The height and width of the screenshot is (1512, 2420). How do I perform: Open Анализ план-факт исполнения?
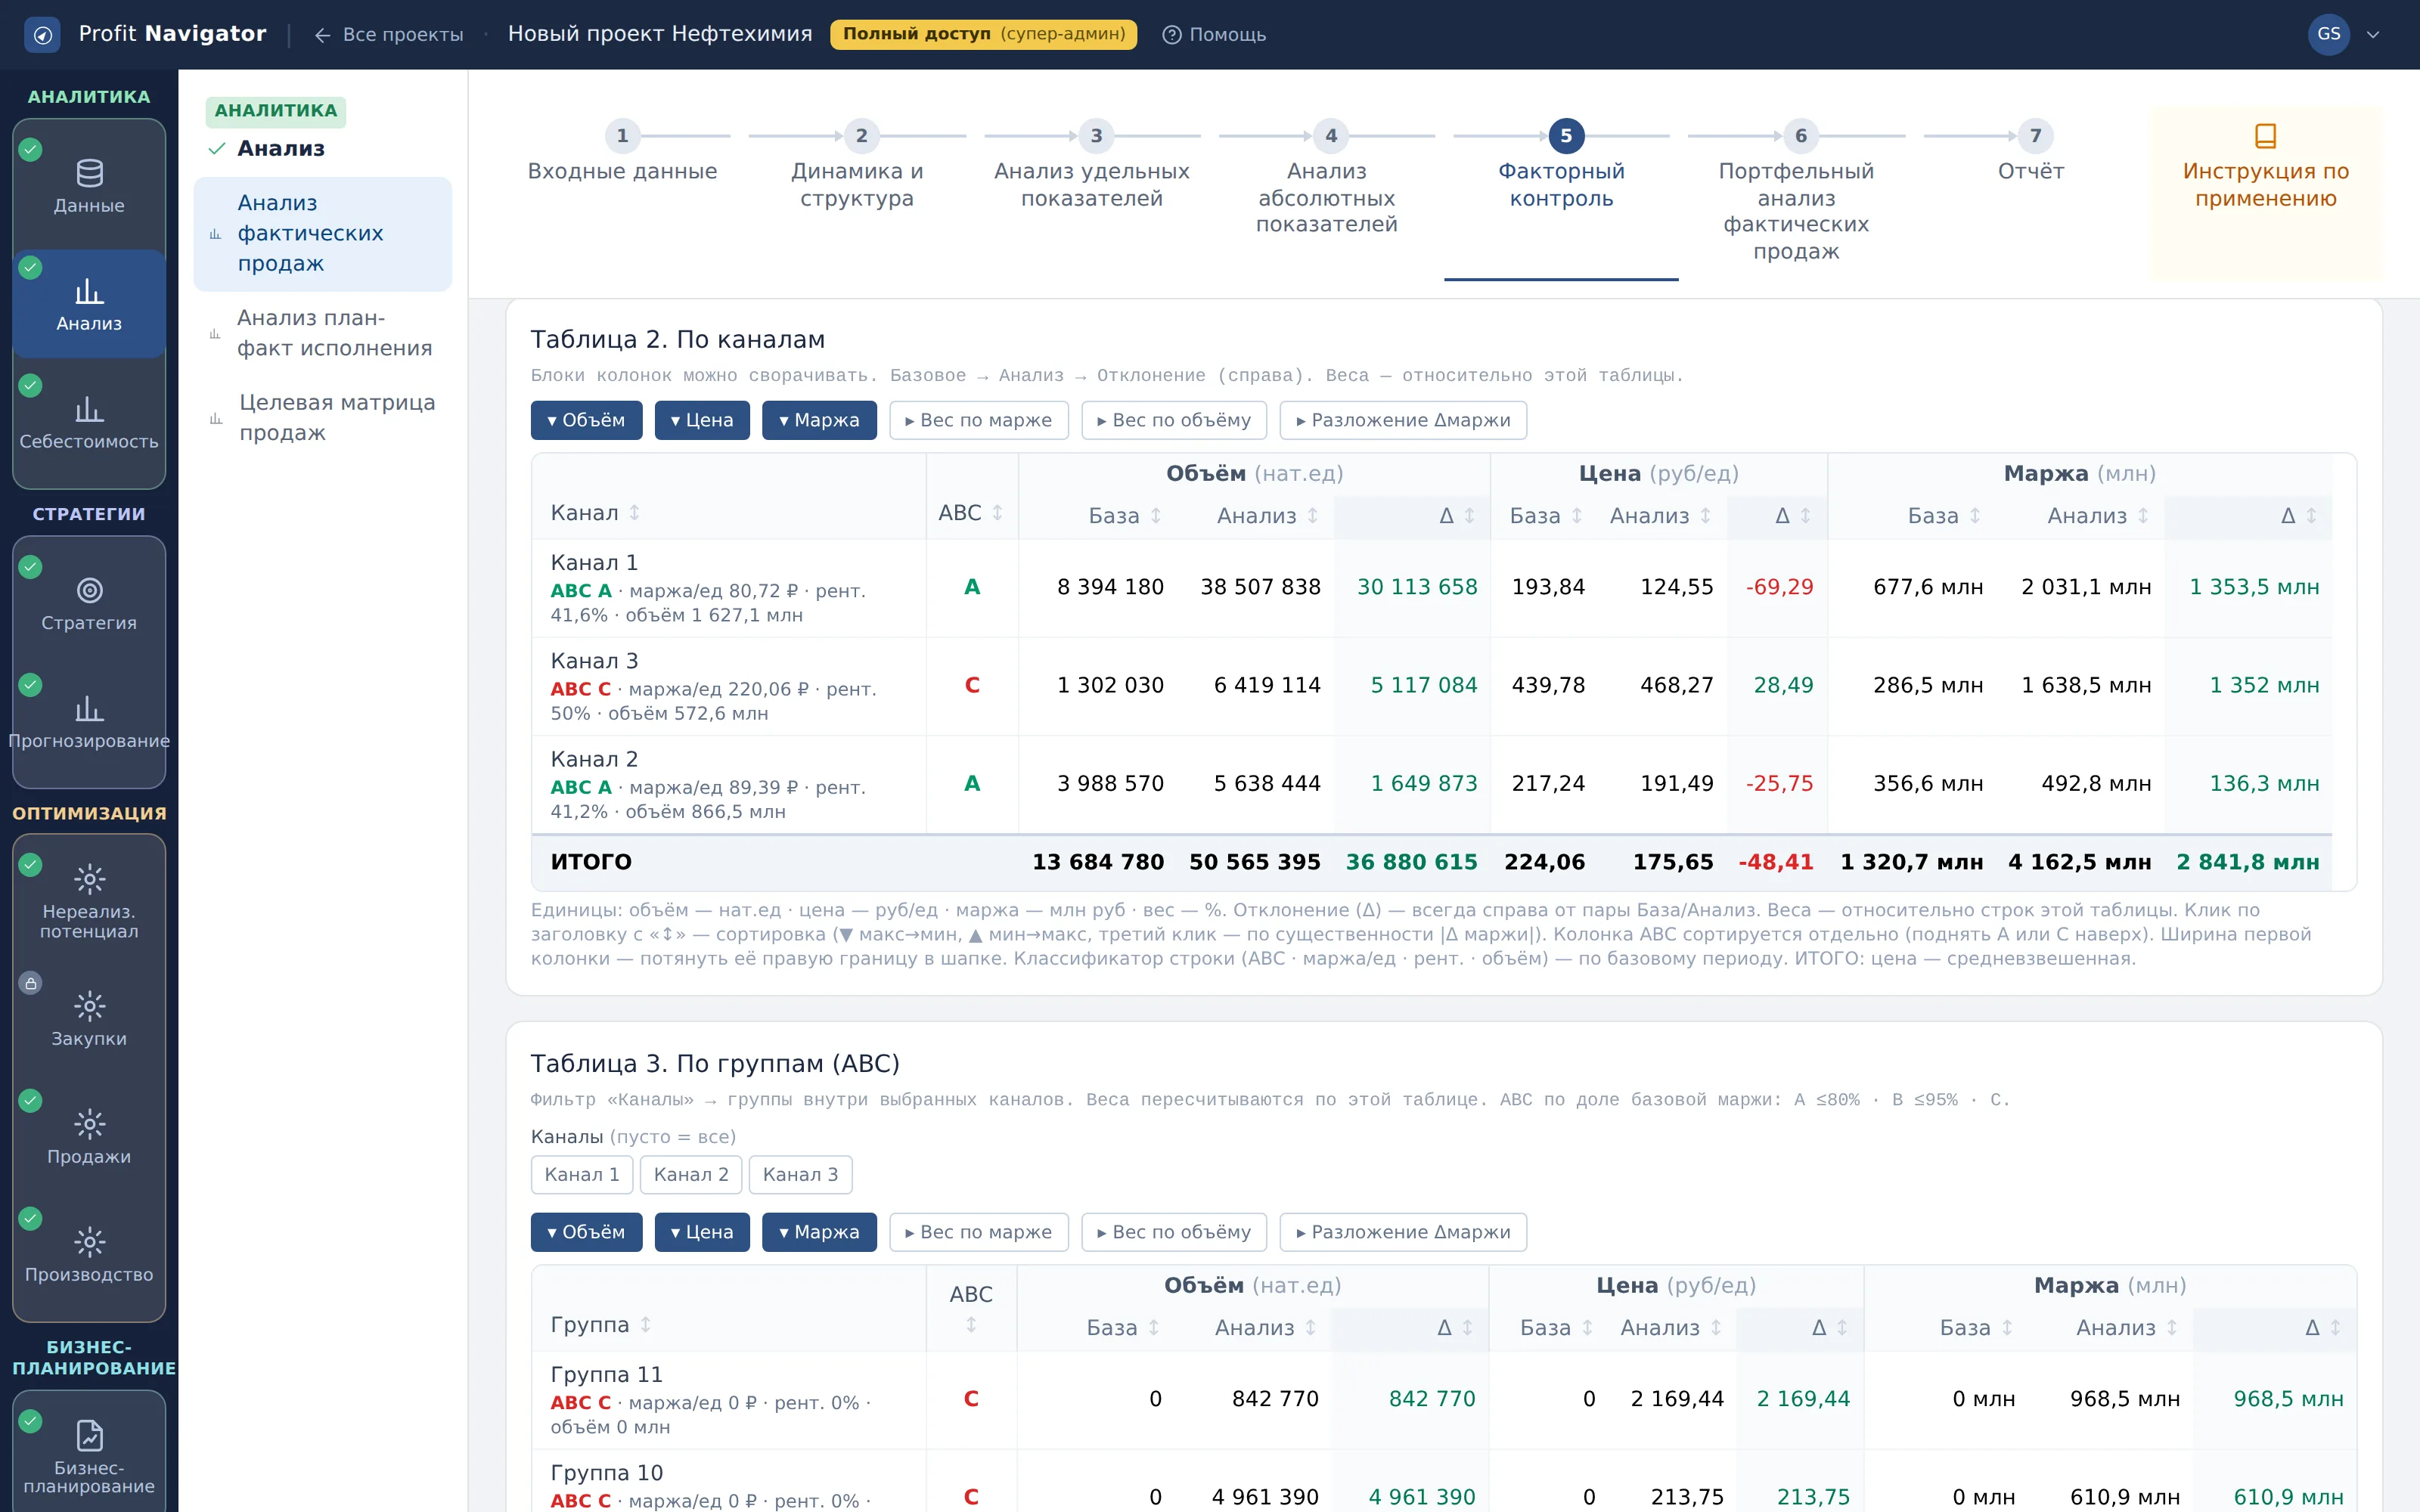(322, 333)
